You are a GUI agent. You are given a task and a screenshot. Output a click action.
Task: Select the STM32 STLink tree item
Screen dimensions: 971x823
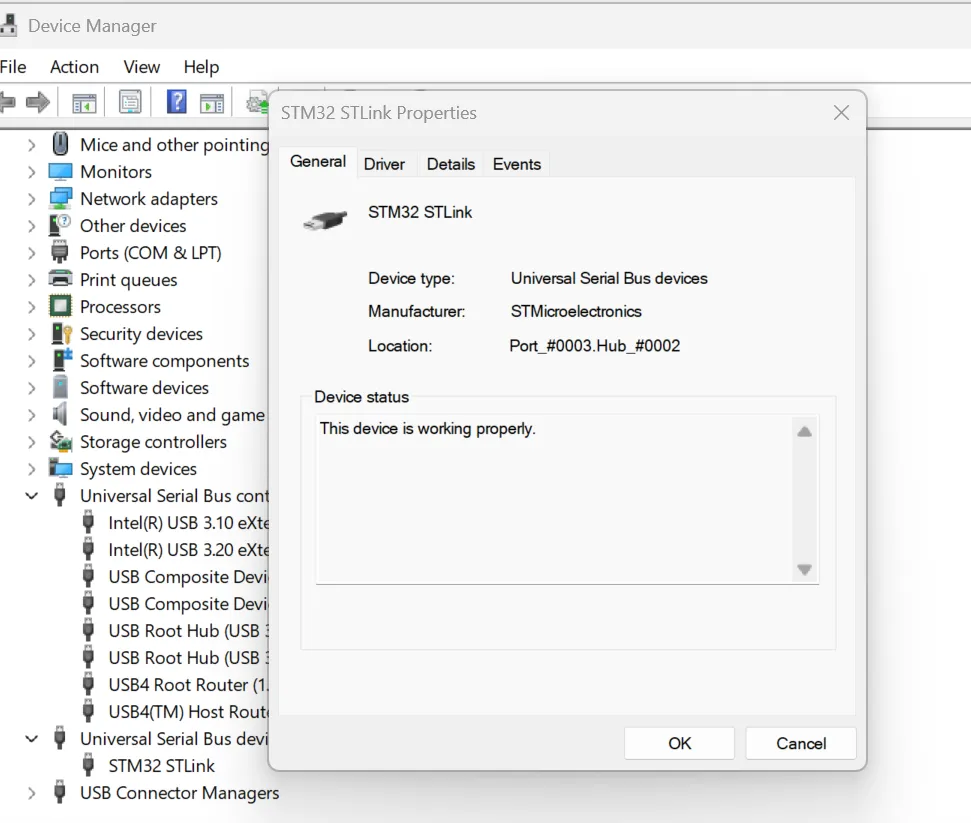[x=162, y=765]
